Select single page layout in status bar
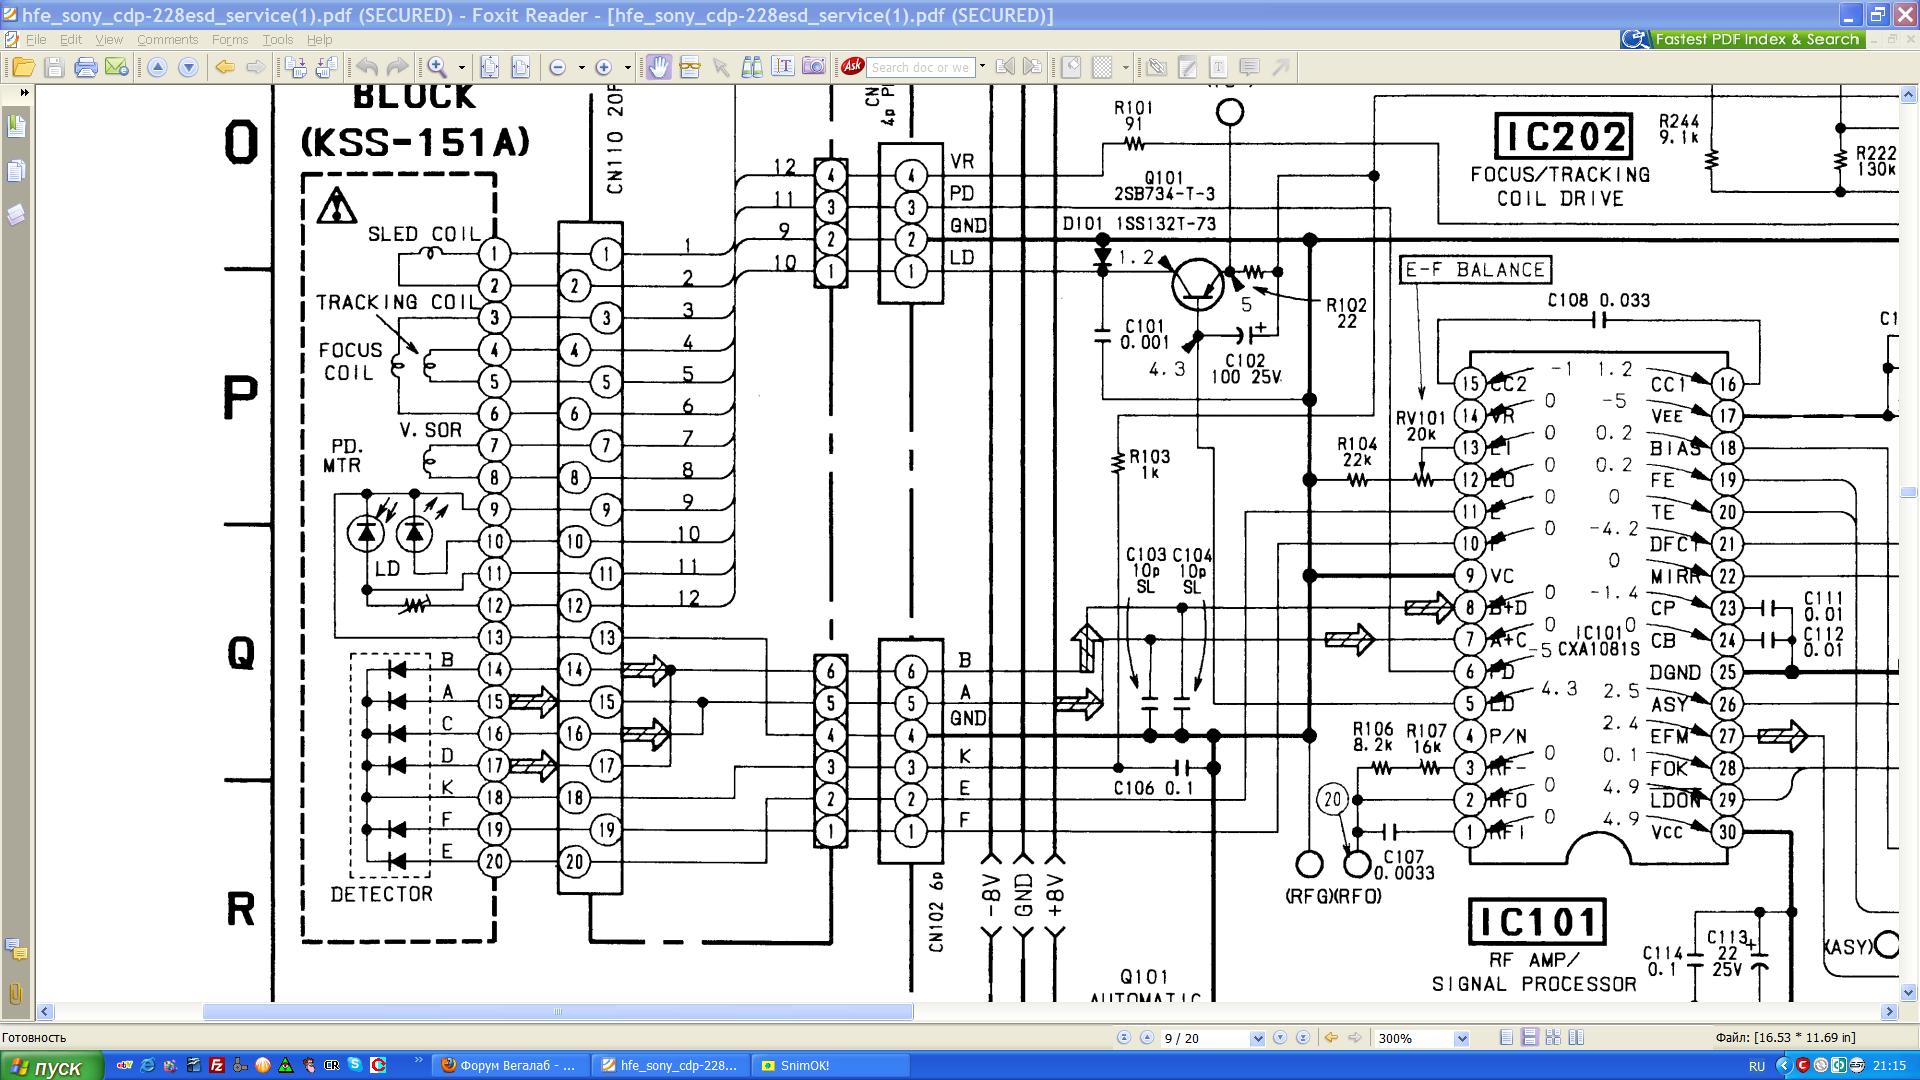 pyautogui.click(x=1507, y=1038)
